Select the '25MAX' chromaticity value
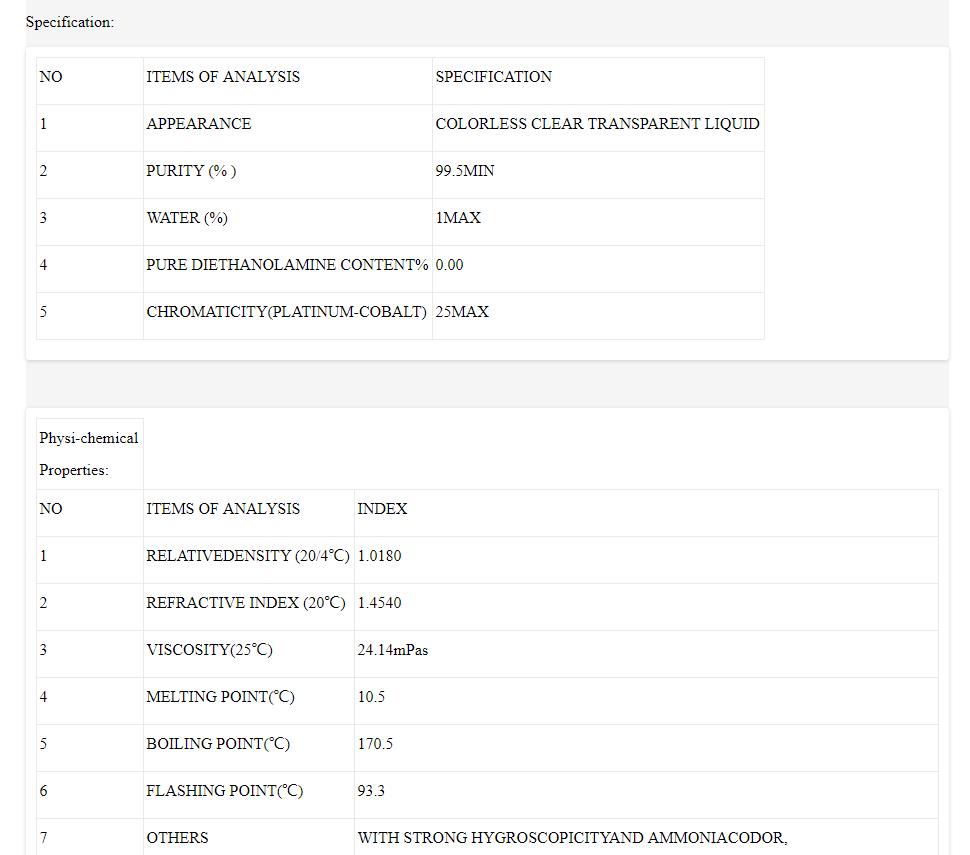 (462, 312)
